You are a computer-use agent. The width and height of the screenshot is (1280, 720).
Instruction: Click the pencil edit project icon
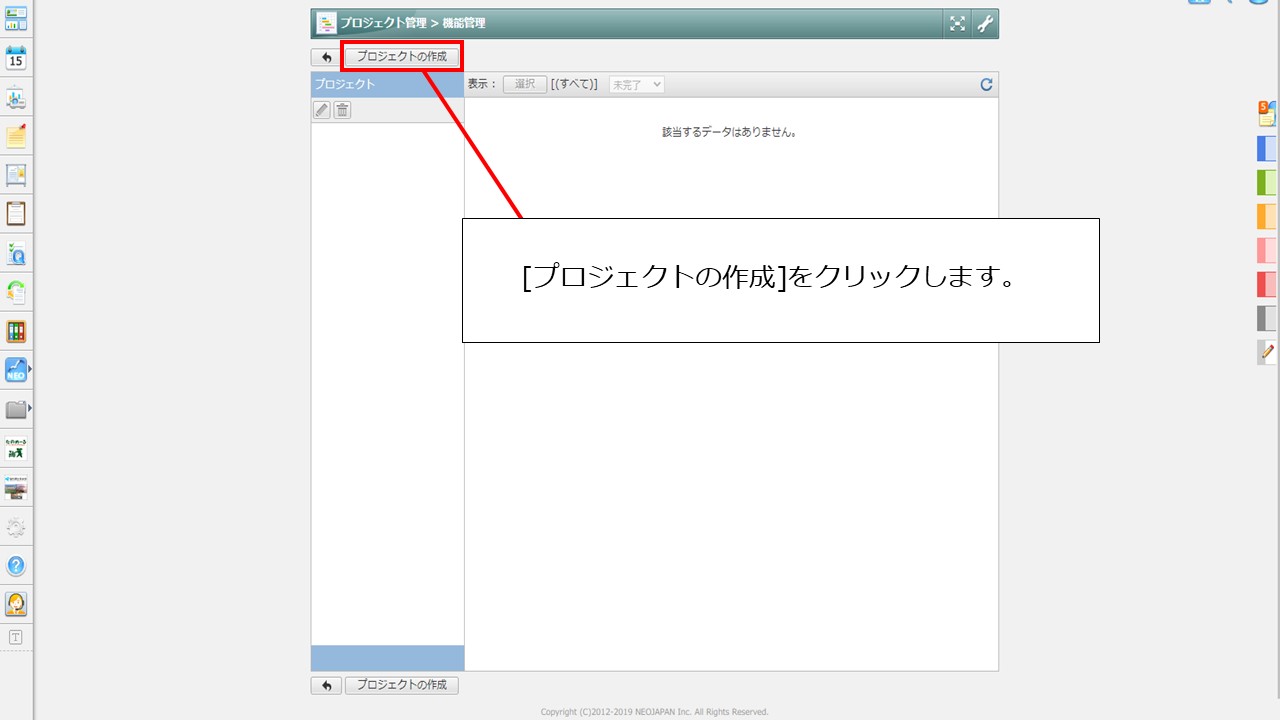coord(321,110)
